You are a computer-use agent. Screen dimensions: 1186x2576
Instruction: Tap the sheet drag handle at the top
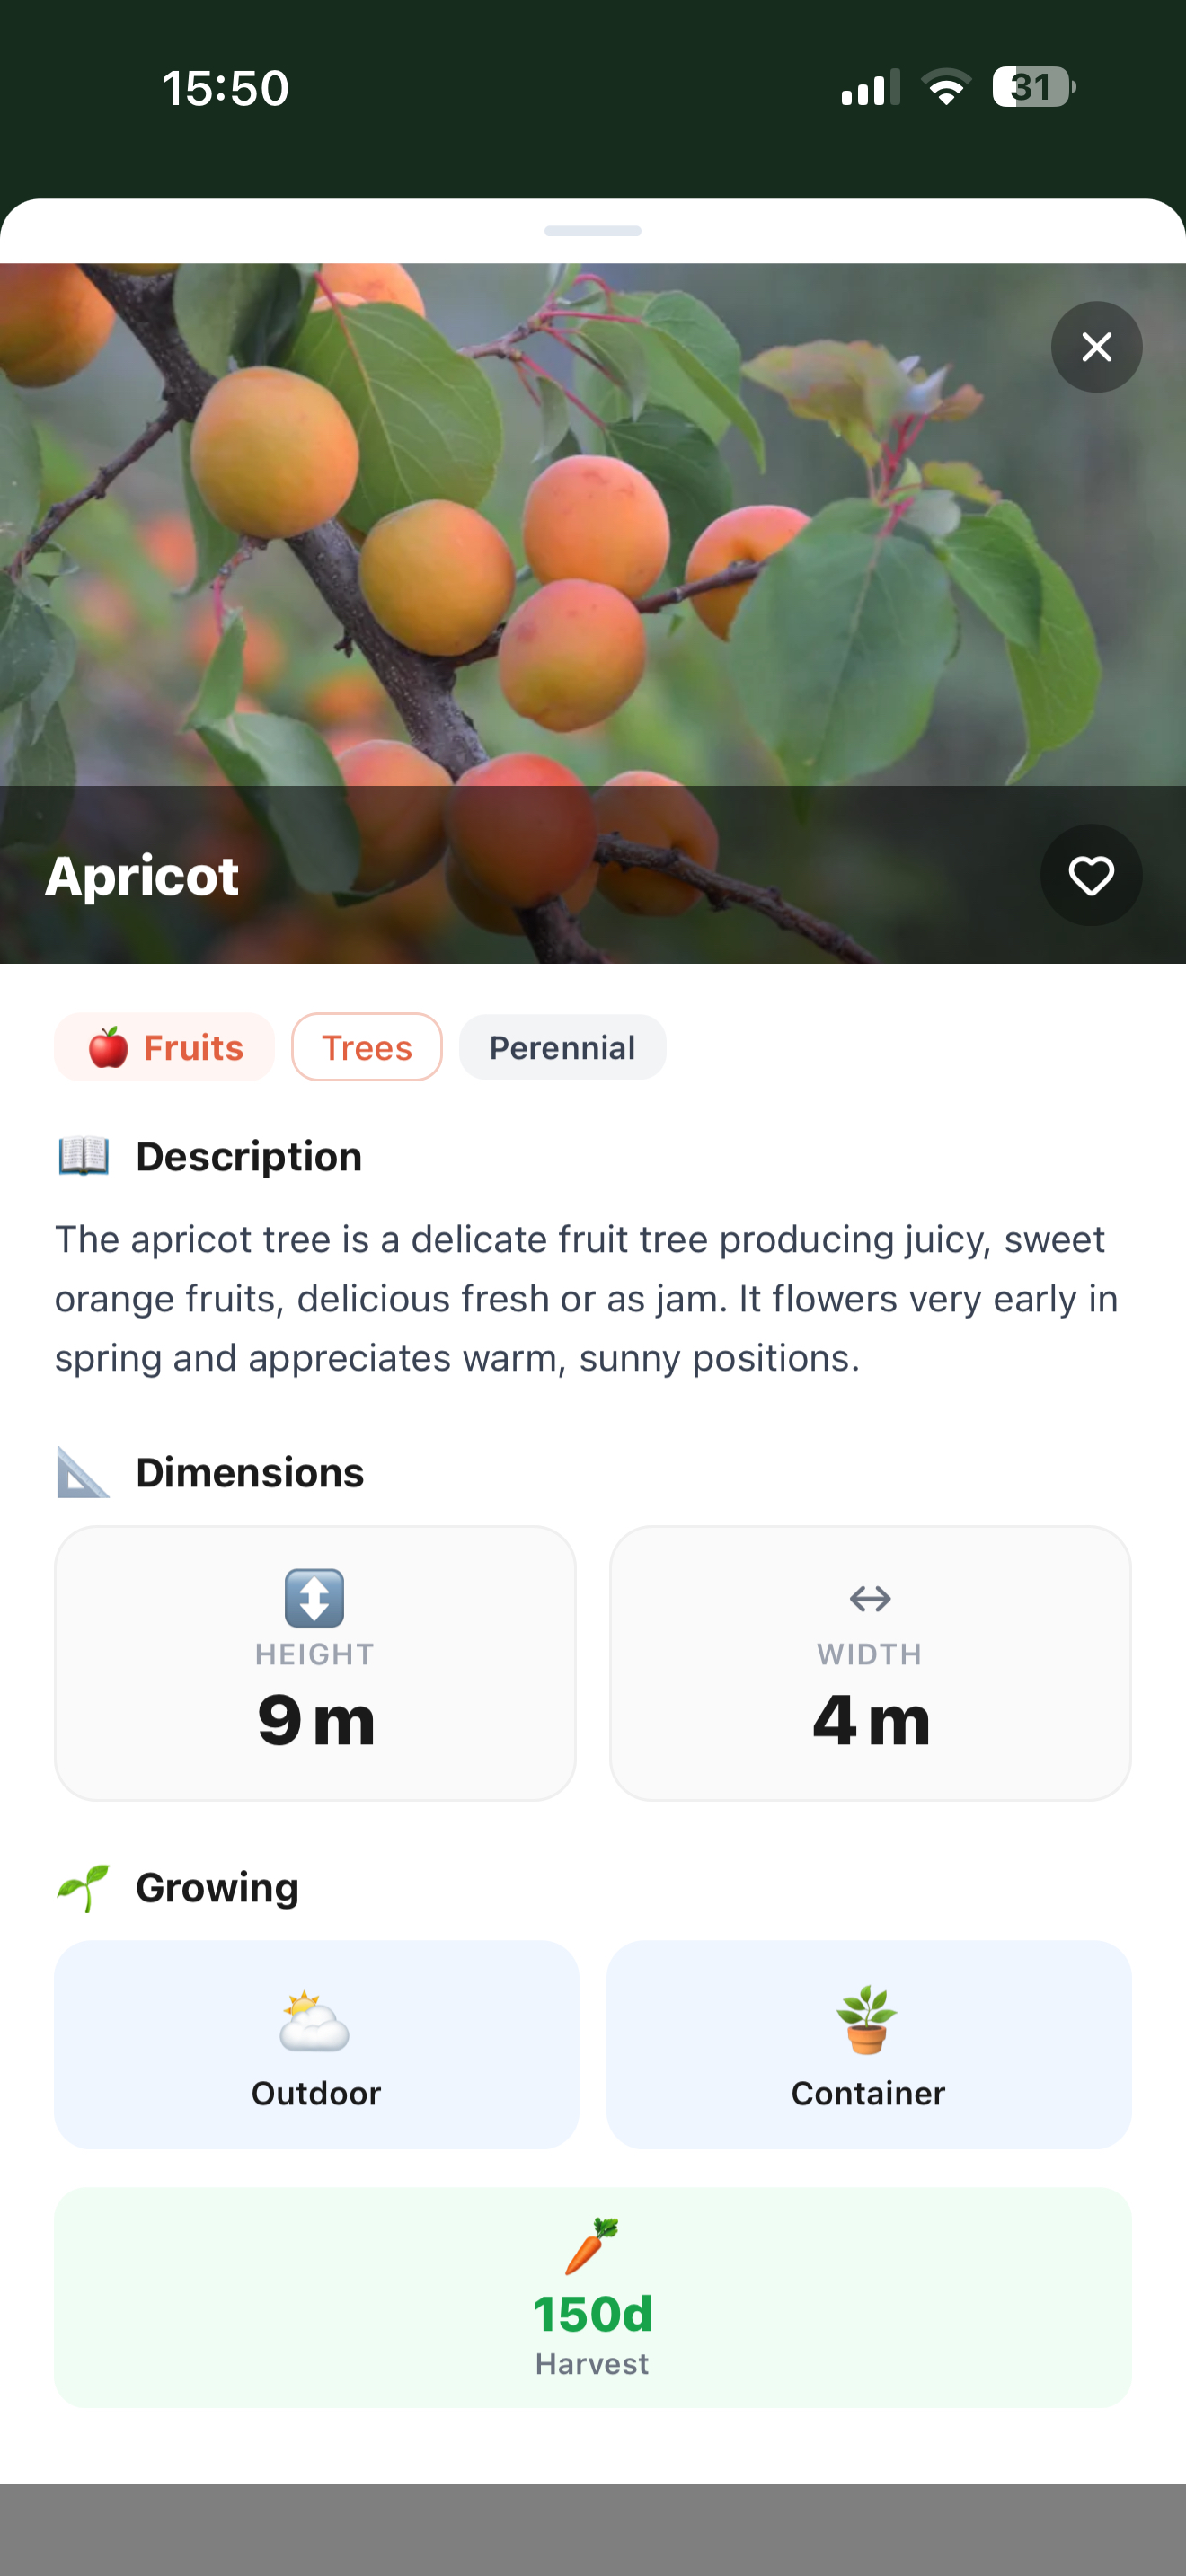[x=593, y=231]
